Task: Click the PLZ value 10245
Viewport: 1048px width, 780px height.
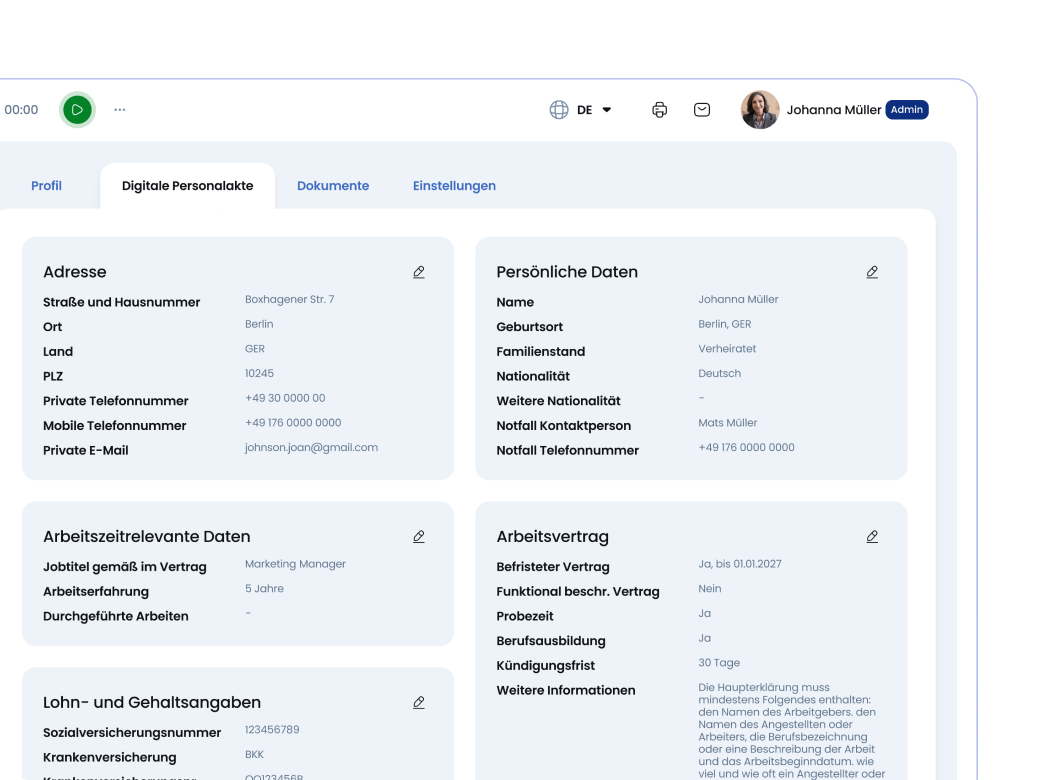Action: 259,374
